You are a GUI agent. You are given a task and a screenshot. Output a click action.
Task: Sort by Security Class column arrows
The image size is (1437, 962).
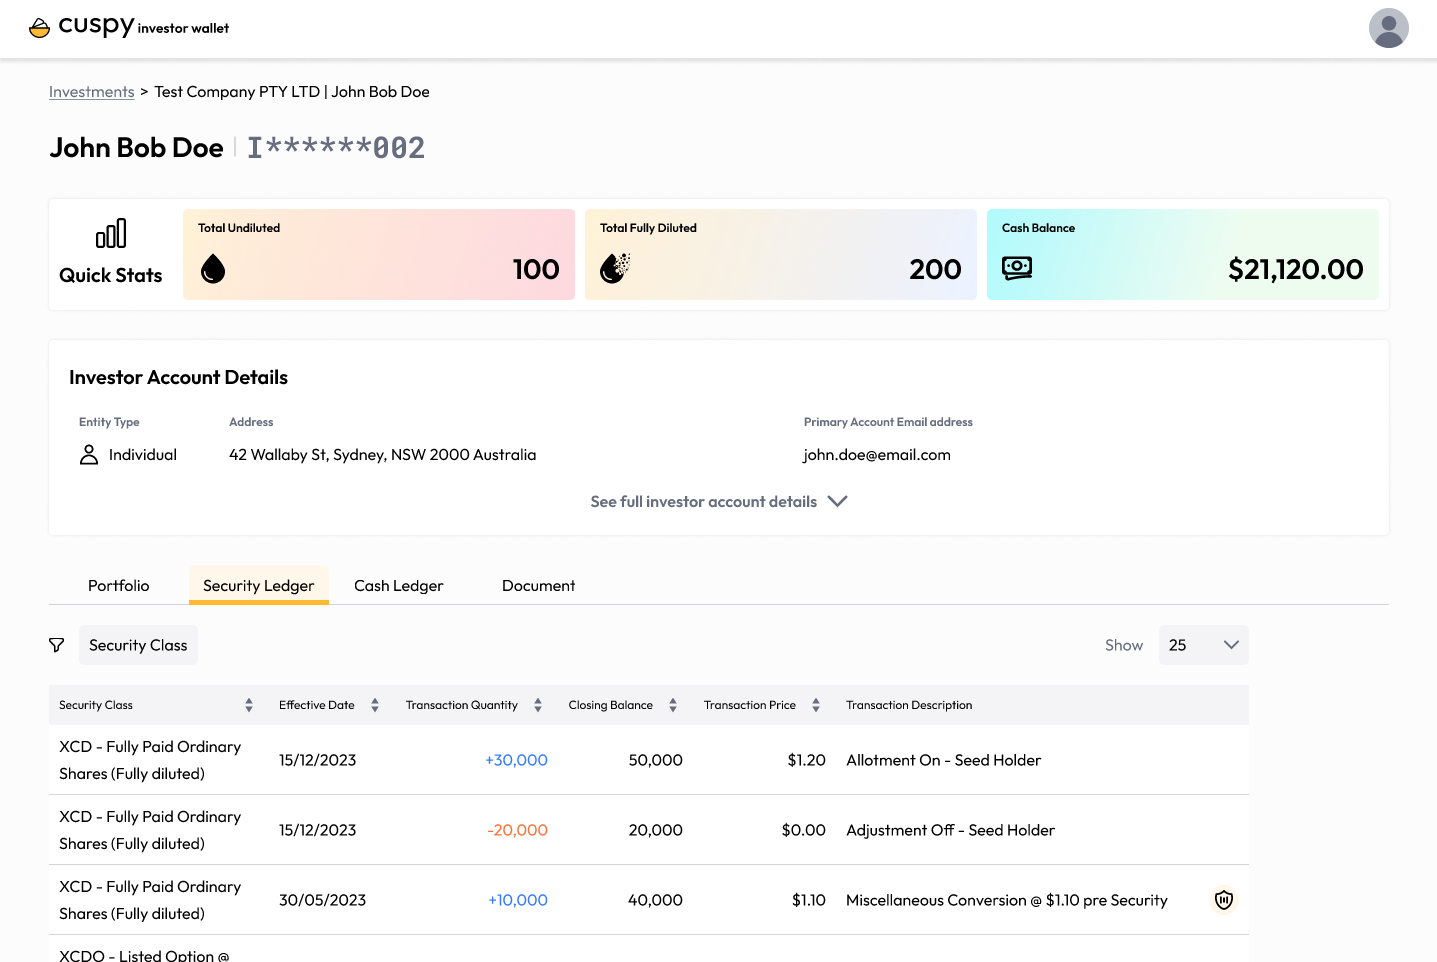click(249, 705)
